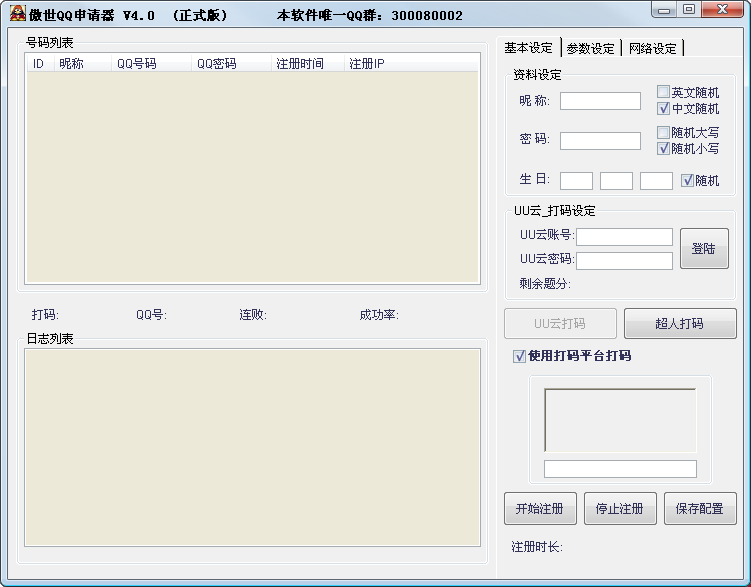The height and width of the screenshot is (587, 751).
Task: Click the 登陆 button
Action: point(704,248)
